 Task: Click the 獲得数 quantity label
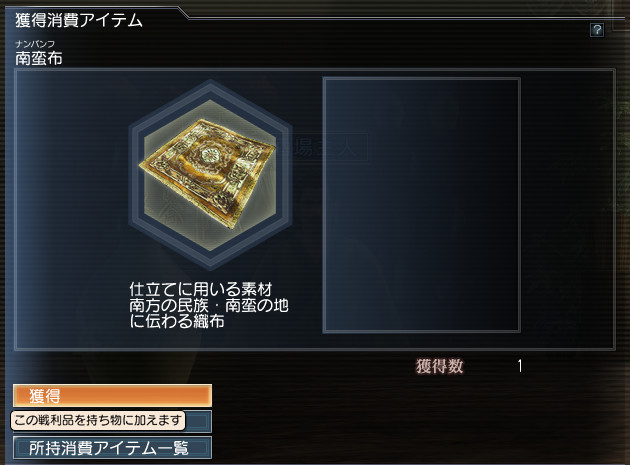440,366
